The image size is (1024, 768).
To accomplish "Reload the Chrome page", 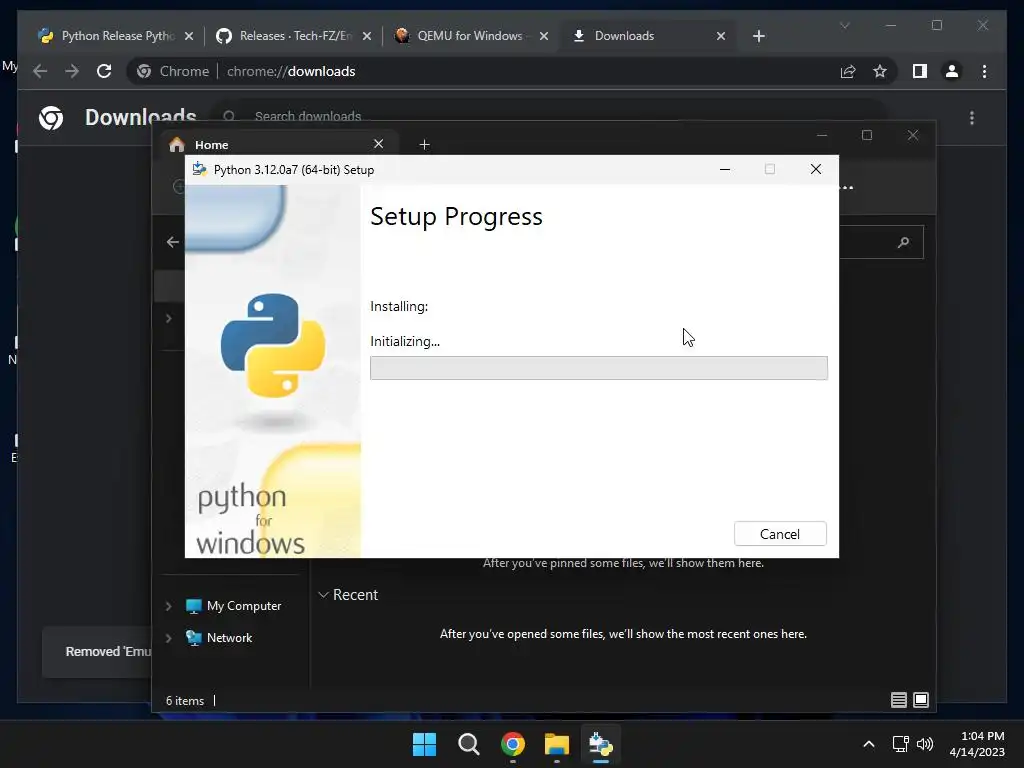I will point(104,71).
